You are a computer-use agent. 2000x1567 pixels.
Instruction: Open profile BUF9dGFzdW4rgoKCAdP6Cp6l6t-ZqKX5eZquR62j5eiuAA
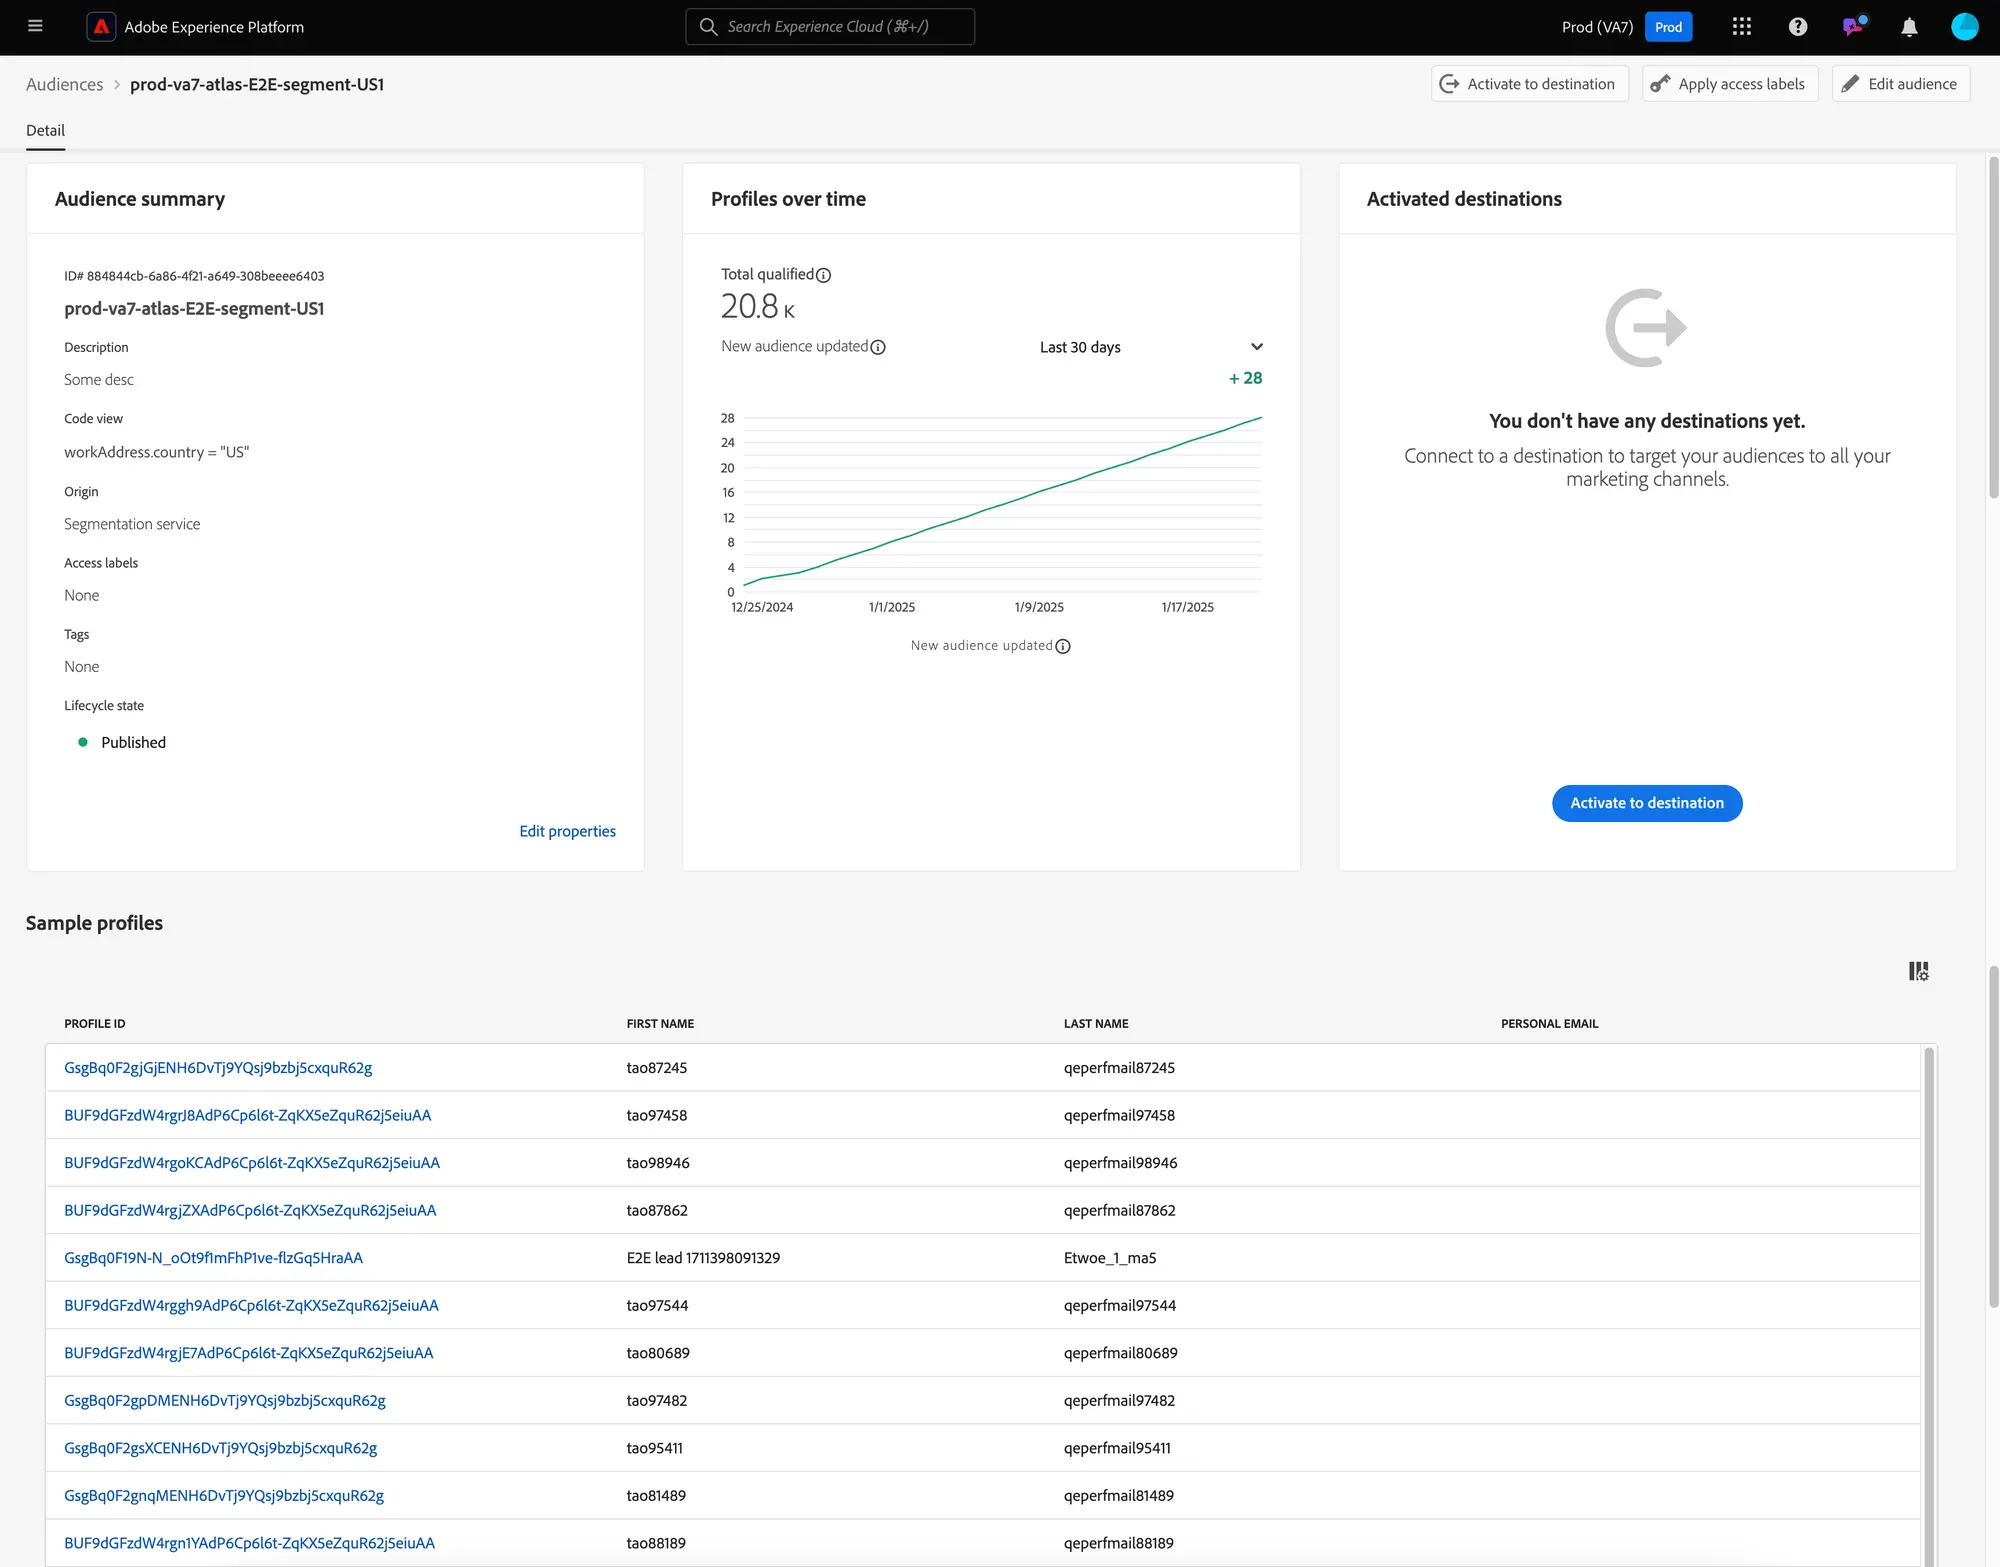pos(252,1163)
